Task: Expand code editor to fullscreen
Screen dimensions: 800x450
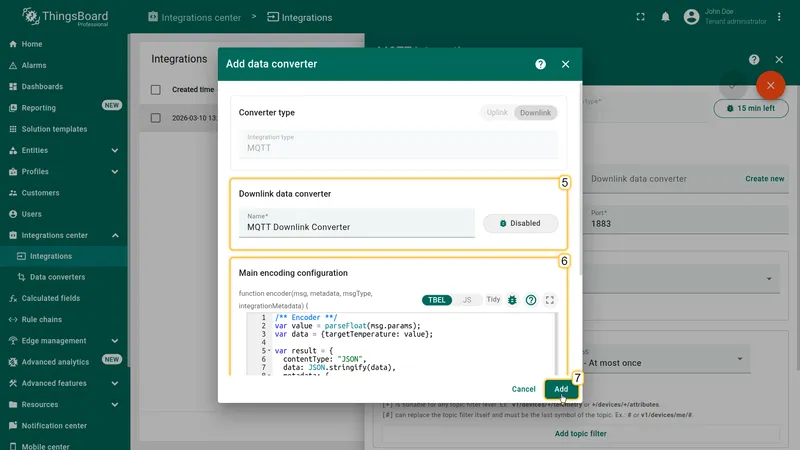Action: click(549, 300)
